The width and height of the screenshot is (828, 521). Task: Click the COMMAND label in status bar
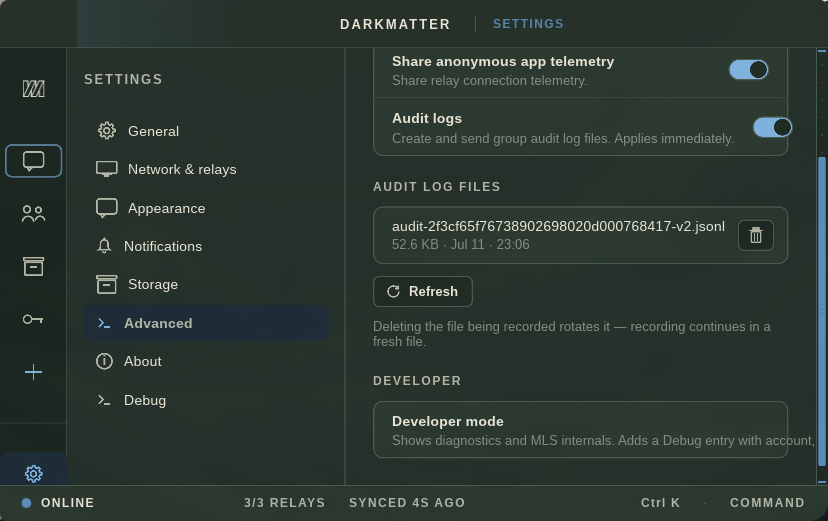coord(767,503)
